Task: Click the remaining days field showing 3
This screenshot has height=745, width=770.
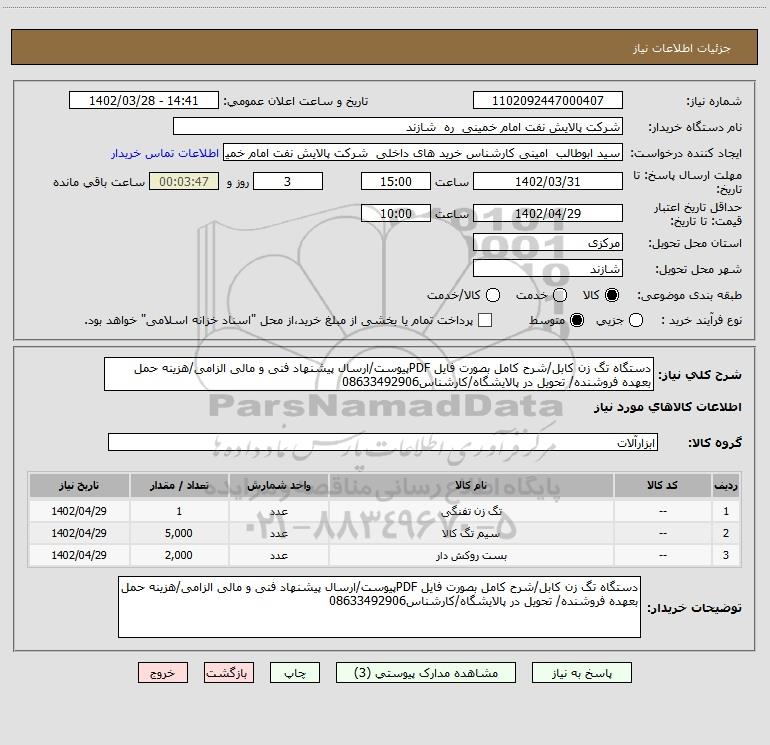Action: 288,182
